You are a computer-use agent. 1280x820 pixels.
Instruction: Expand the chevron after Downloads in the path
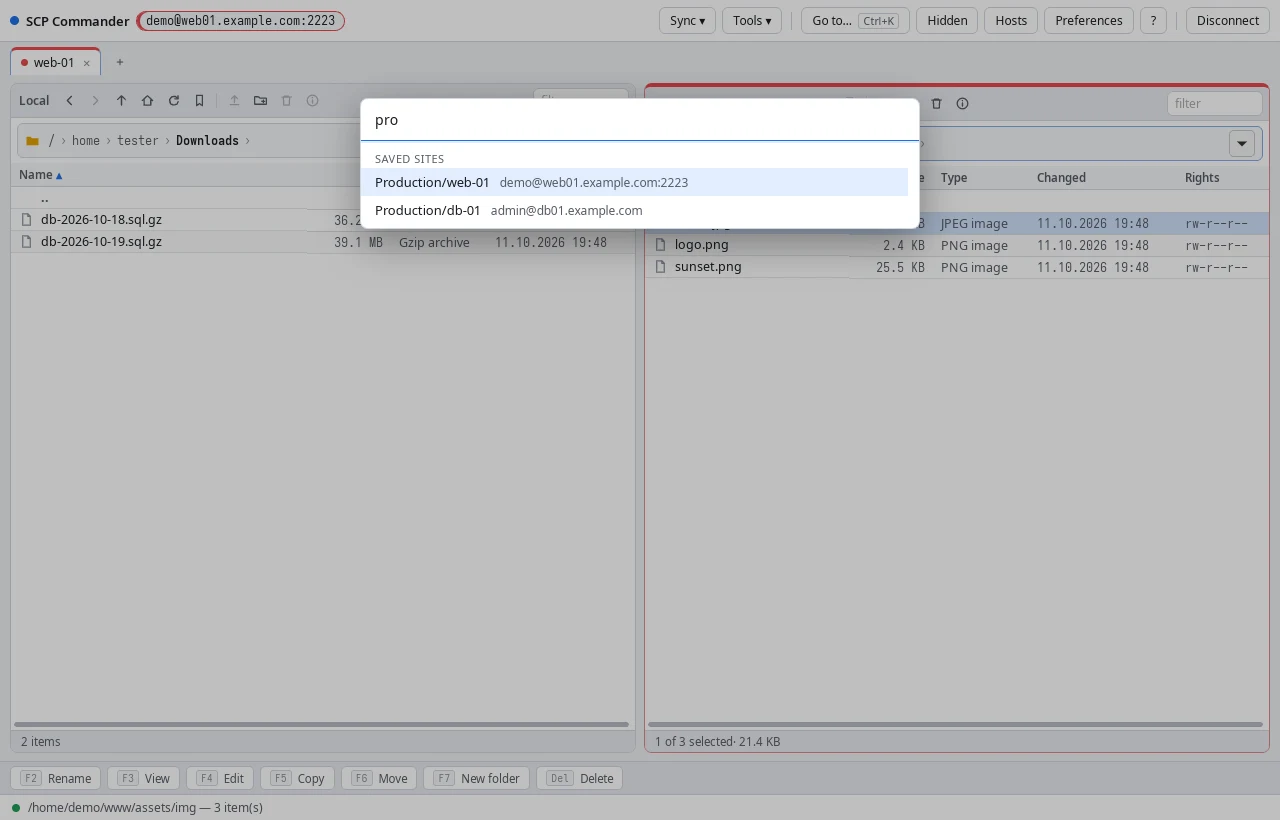pos(247,141)
